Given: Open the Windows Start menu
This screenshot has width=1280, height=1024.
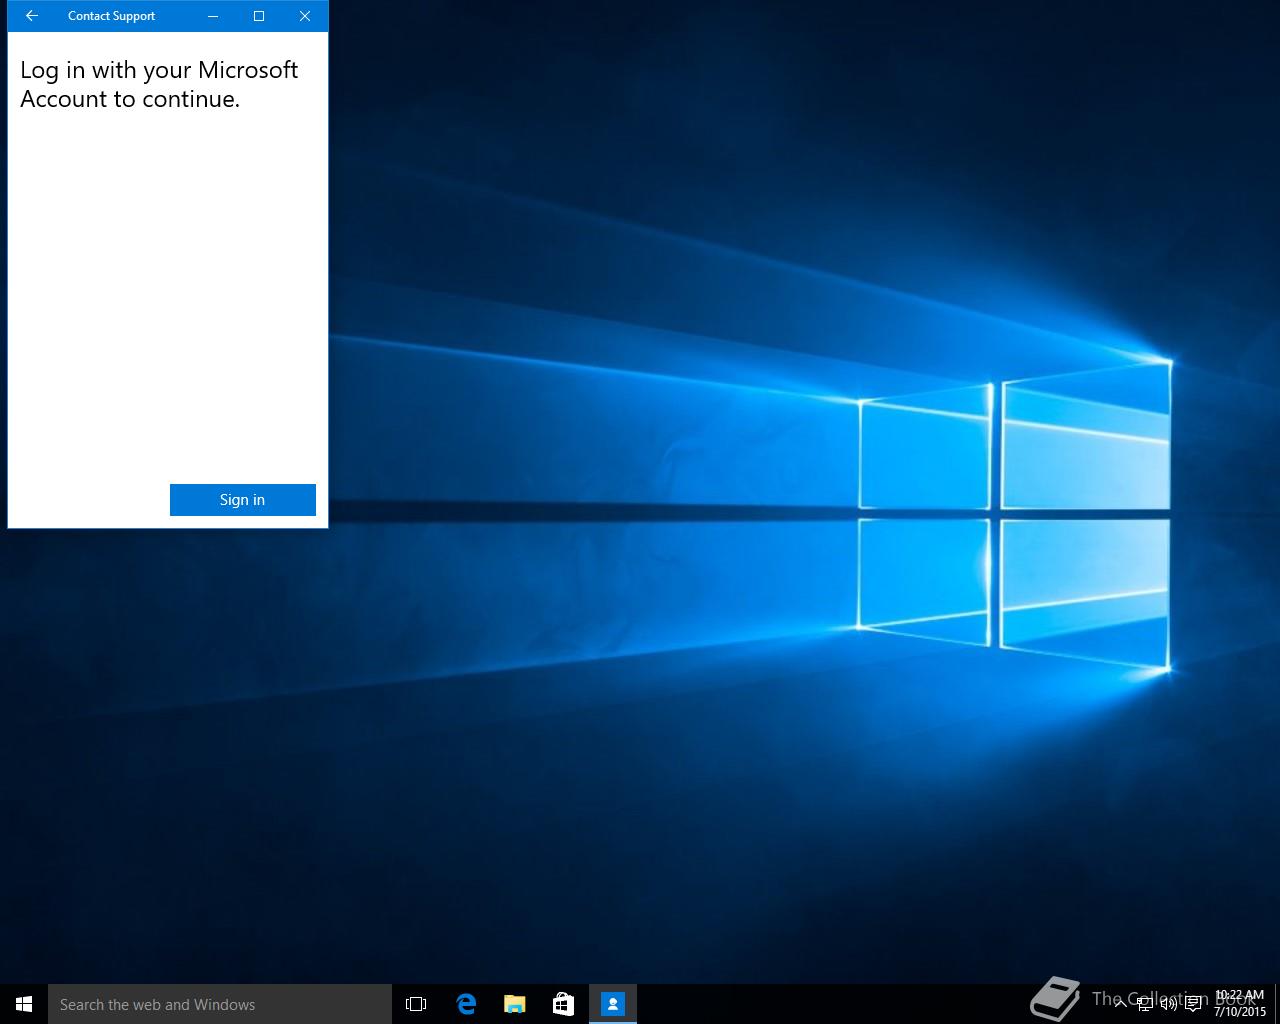Looking at the screenshot, I should pos(24,1004).
